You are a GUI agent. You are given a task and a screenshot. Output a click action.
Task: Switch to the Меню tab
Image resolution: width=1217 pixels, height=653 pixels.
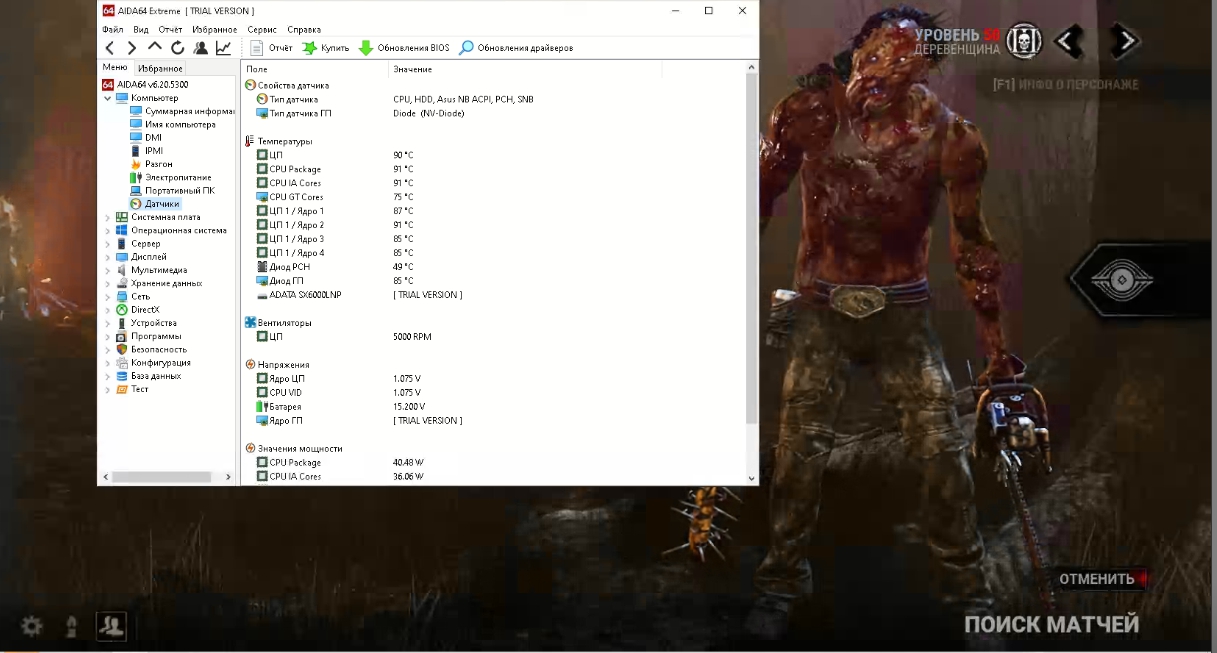115,67
